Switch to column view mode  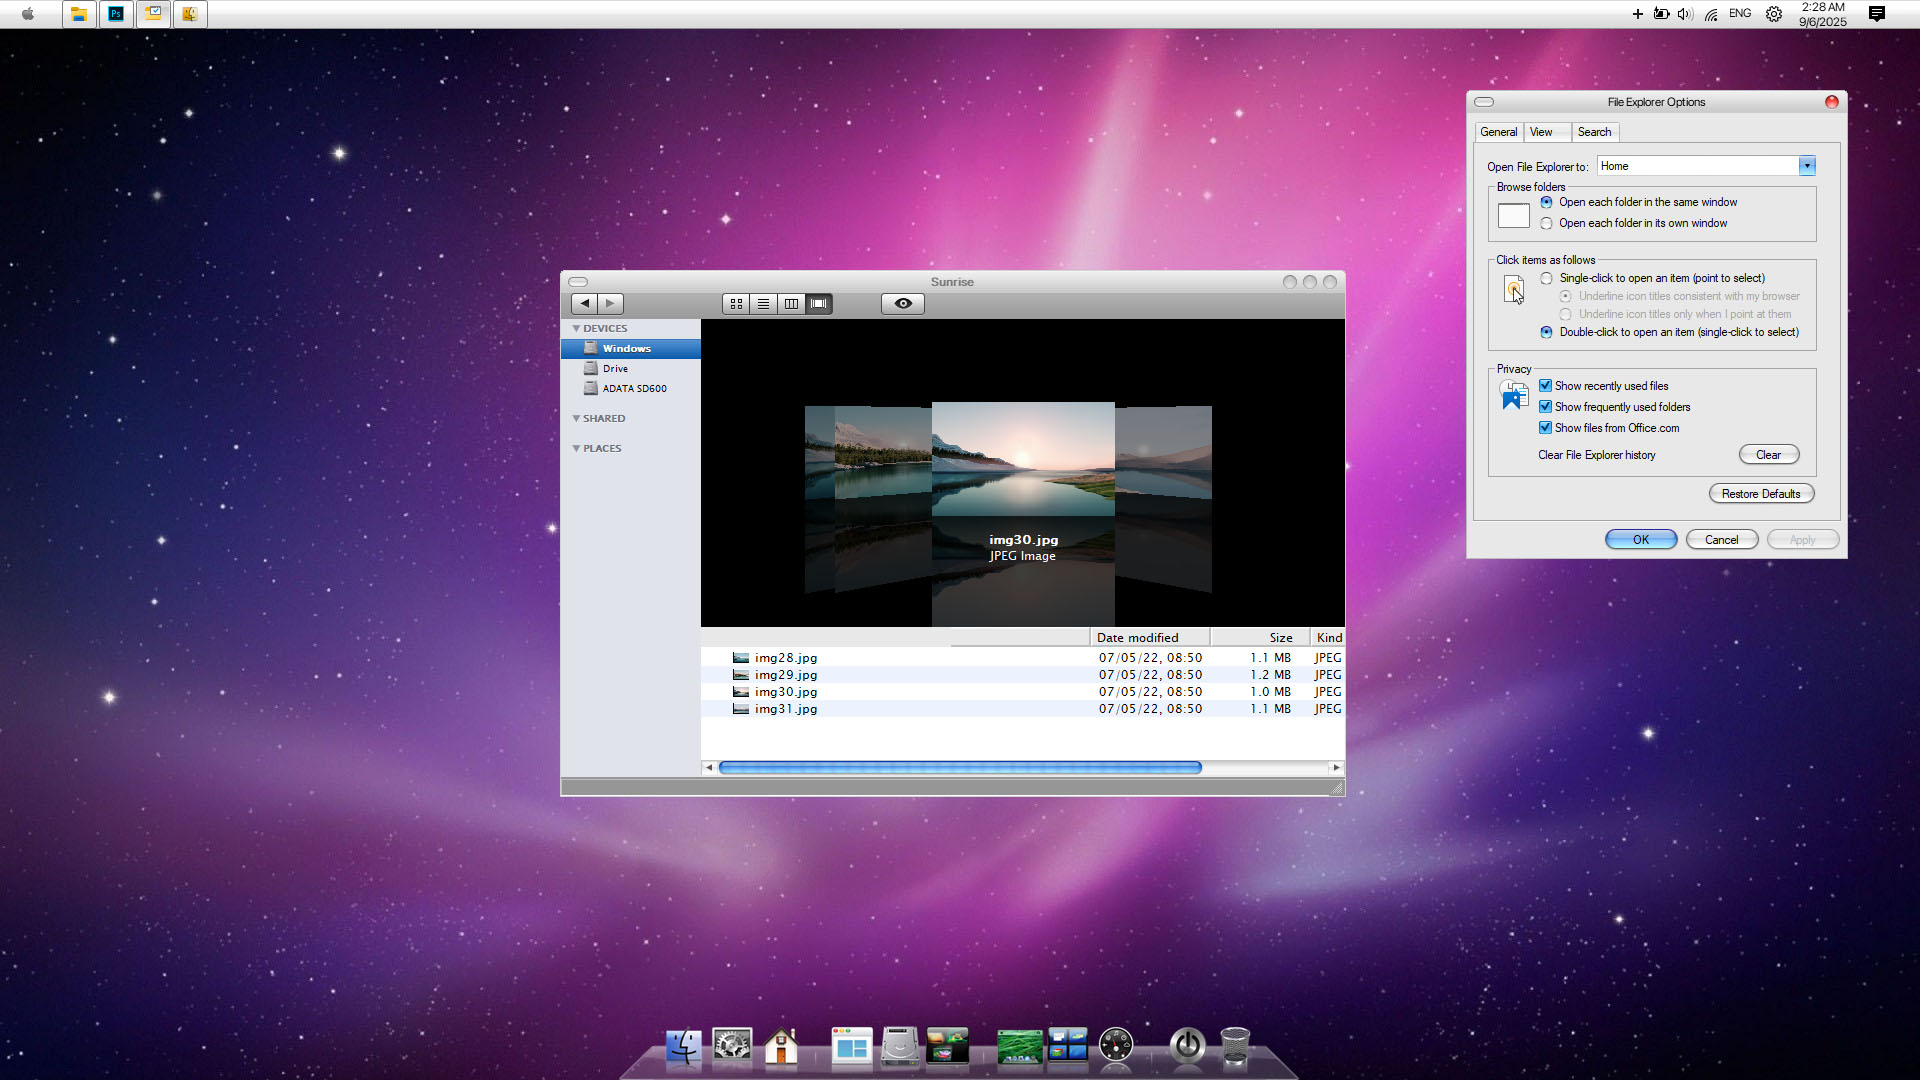791,304
